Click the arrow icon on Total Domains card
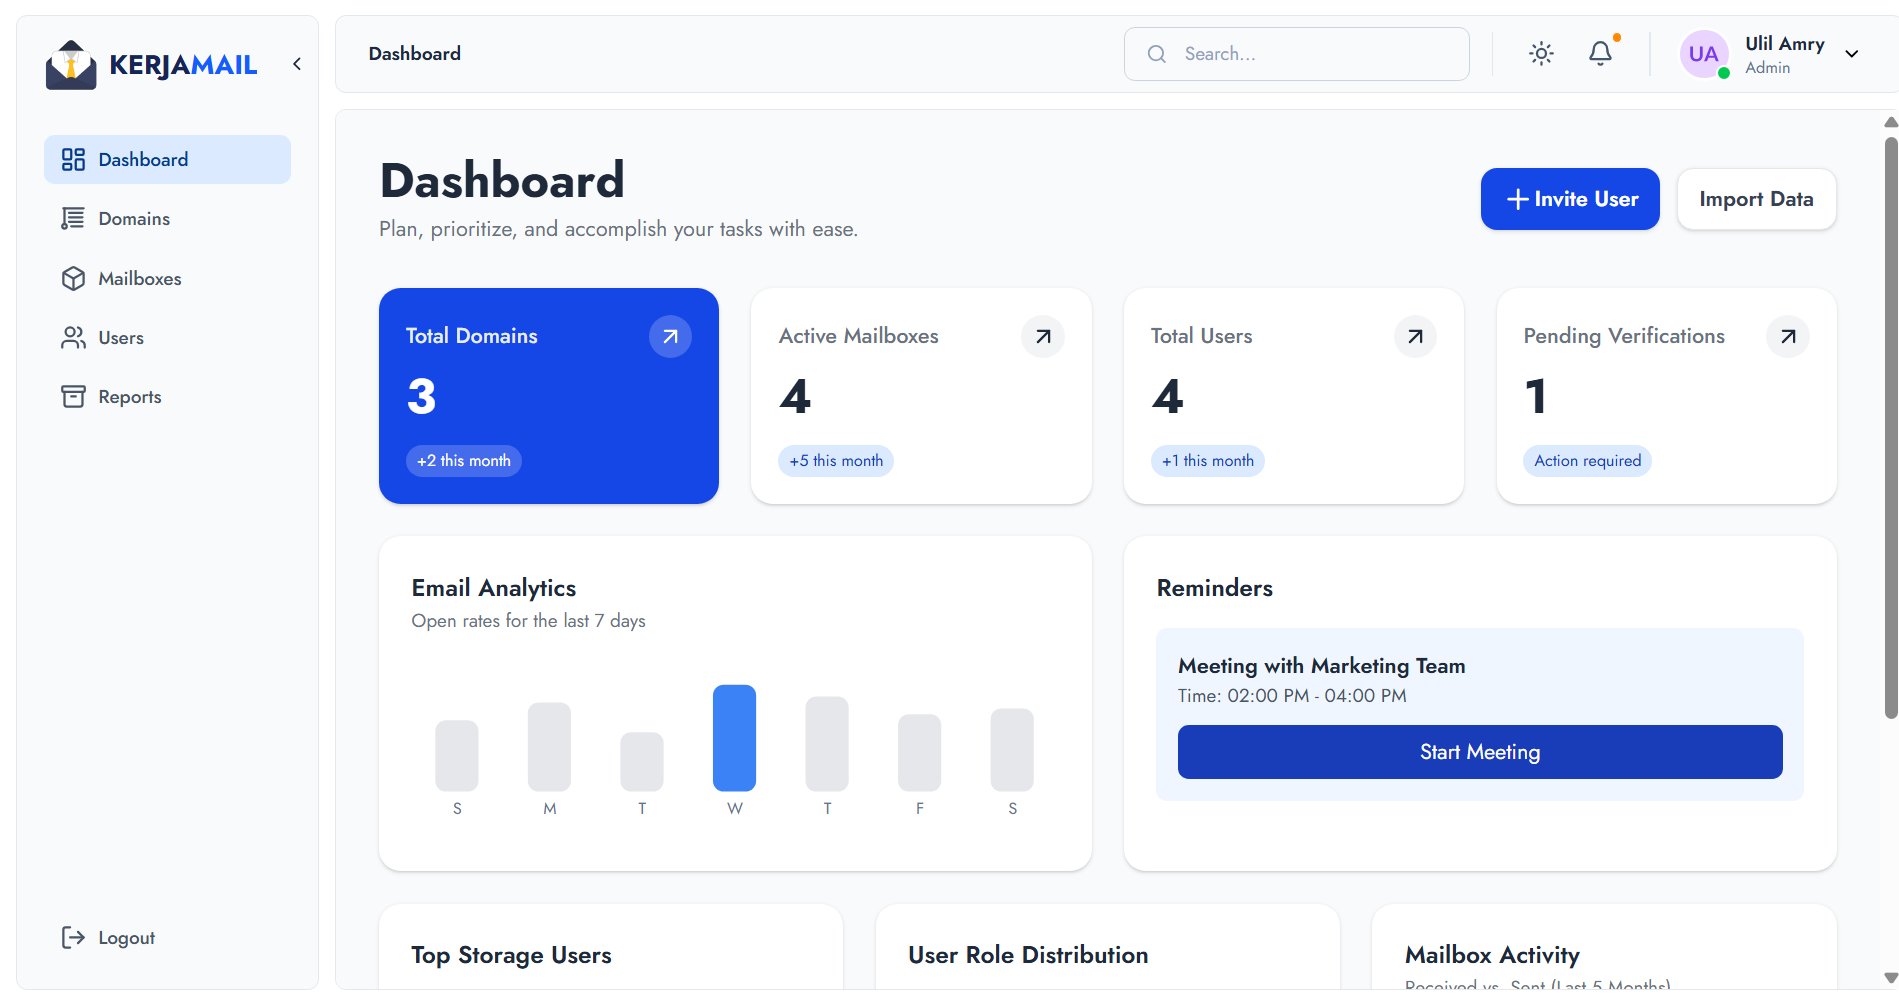1899x998 pixels. 670,337
